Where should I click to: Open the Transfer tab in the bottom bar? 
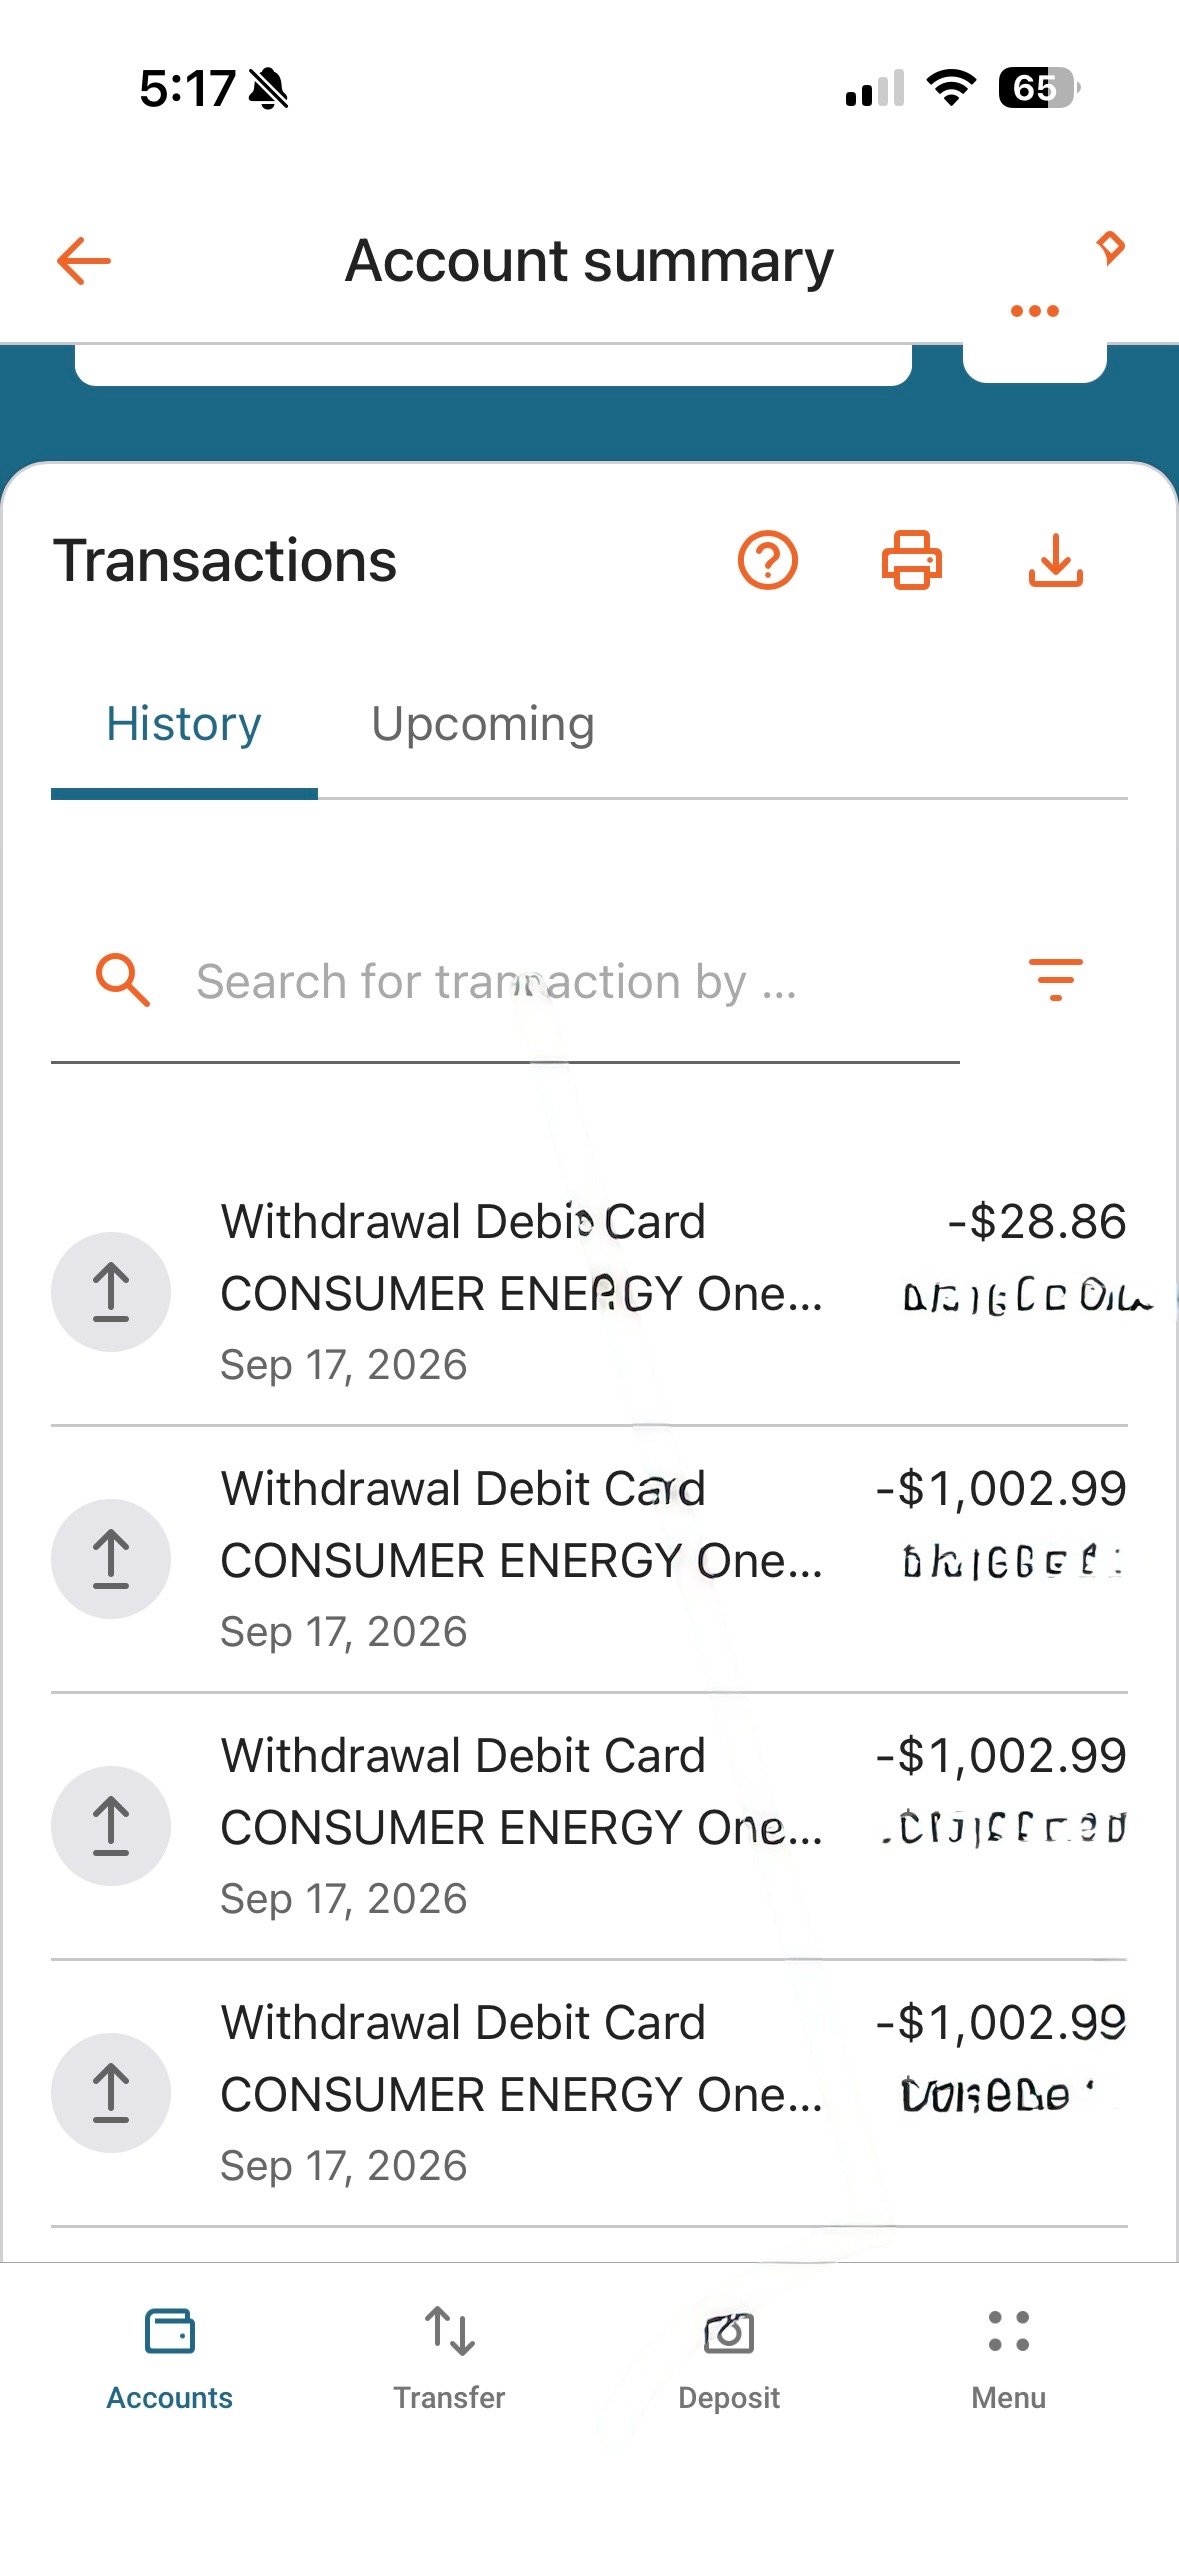449,2360
